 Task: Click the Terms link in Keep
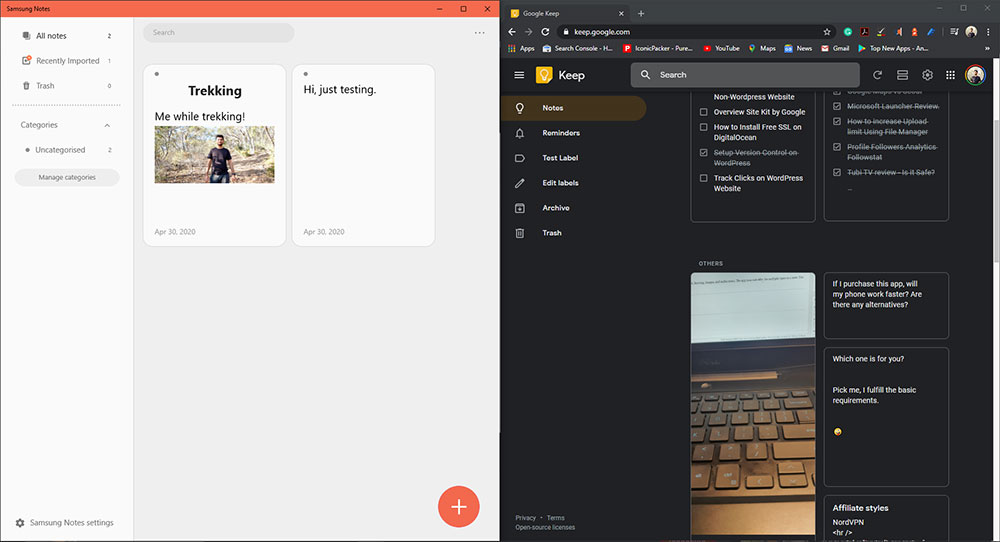pyautogui.click(x=555, y=518)
